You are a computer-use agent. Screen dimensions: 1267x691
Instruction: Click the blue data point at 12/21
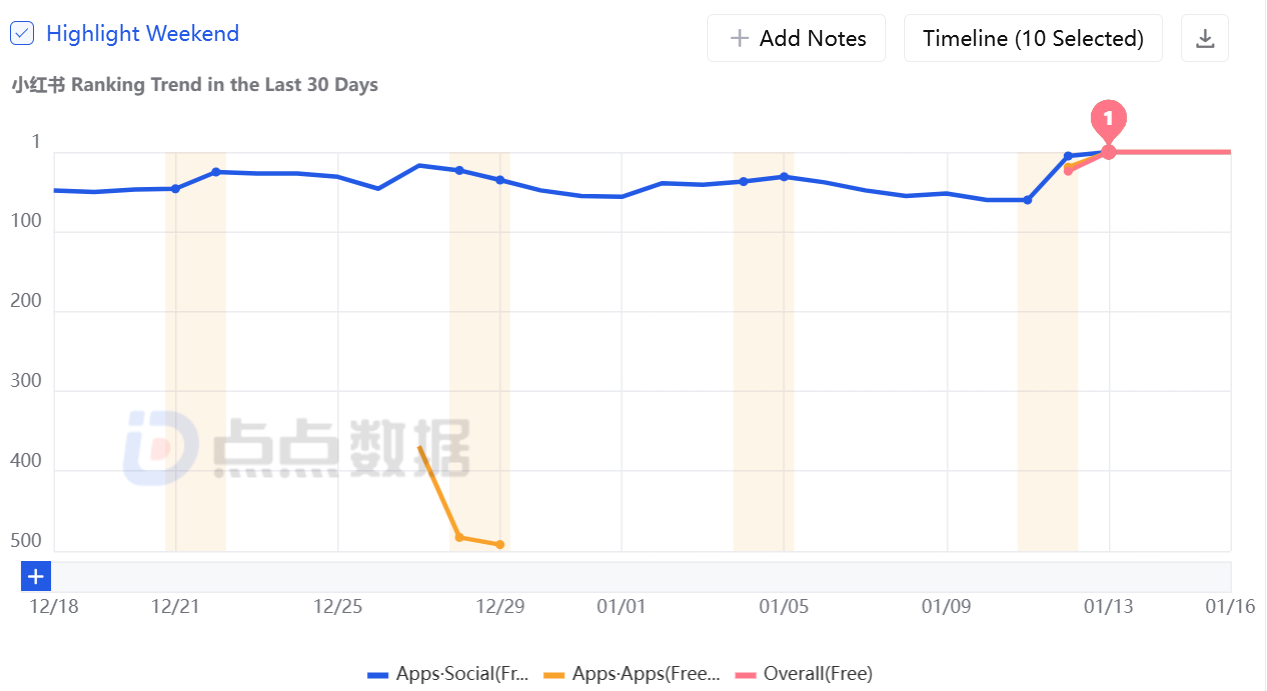coord(176,188)
